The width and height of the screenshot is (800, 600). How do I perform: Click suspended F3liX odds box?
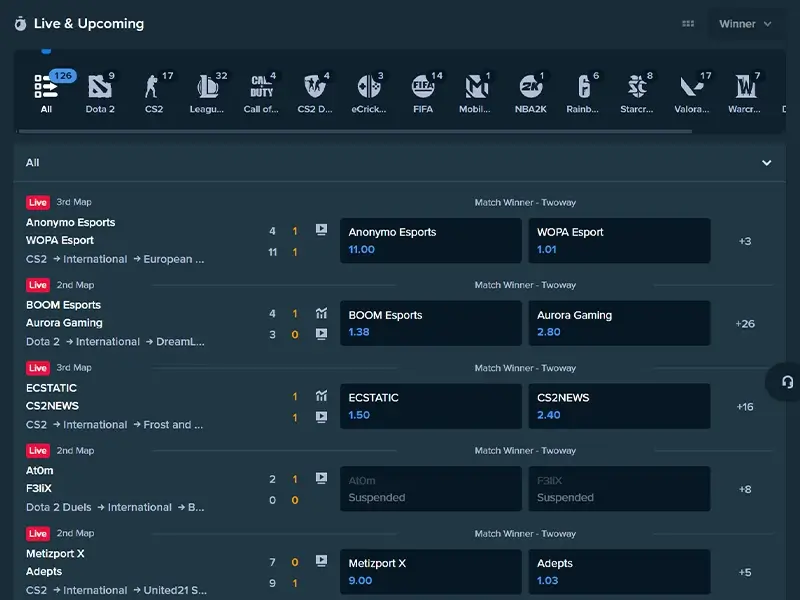(619, 489)
